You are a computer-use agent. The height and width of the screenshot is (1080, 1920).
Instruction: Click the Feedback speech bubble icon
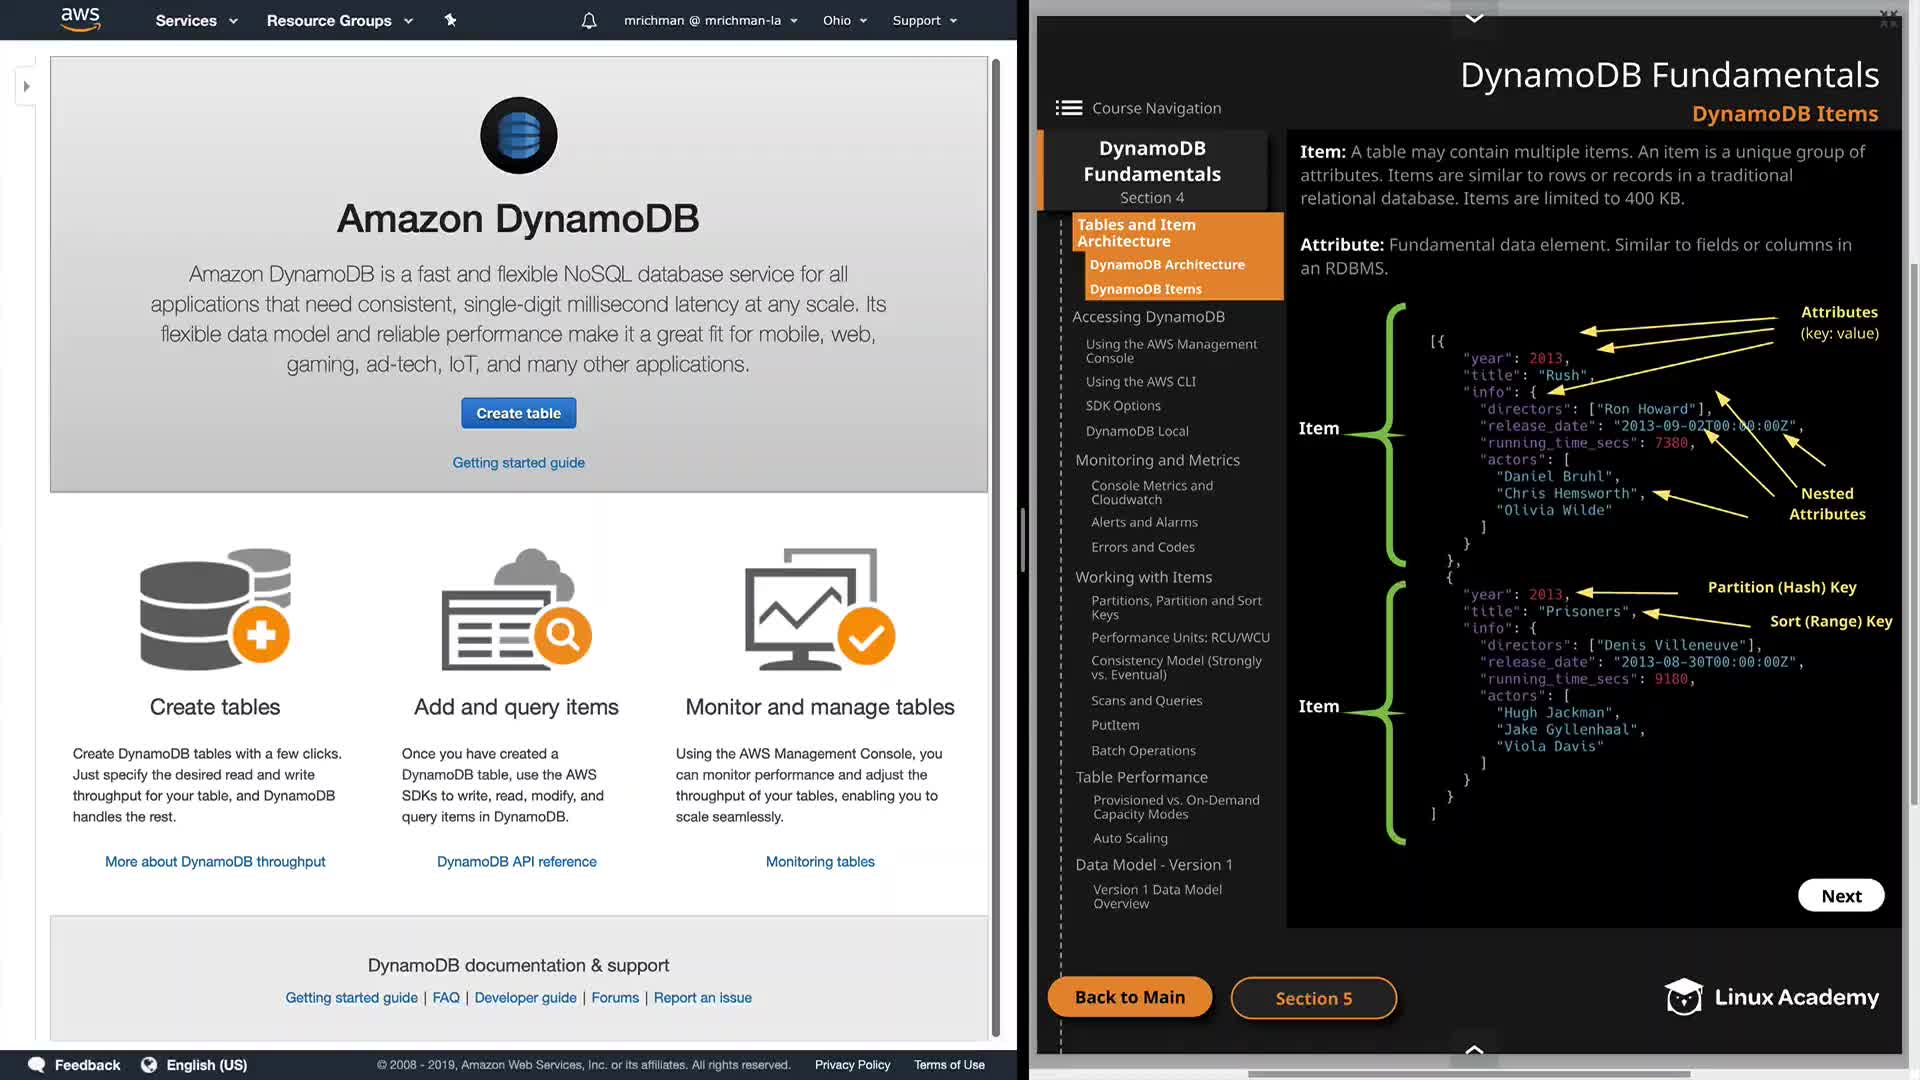pos(37,1065)
